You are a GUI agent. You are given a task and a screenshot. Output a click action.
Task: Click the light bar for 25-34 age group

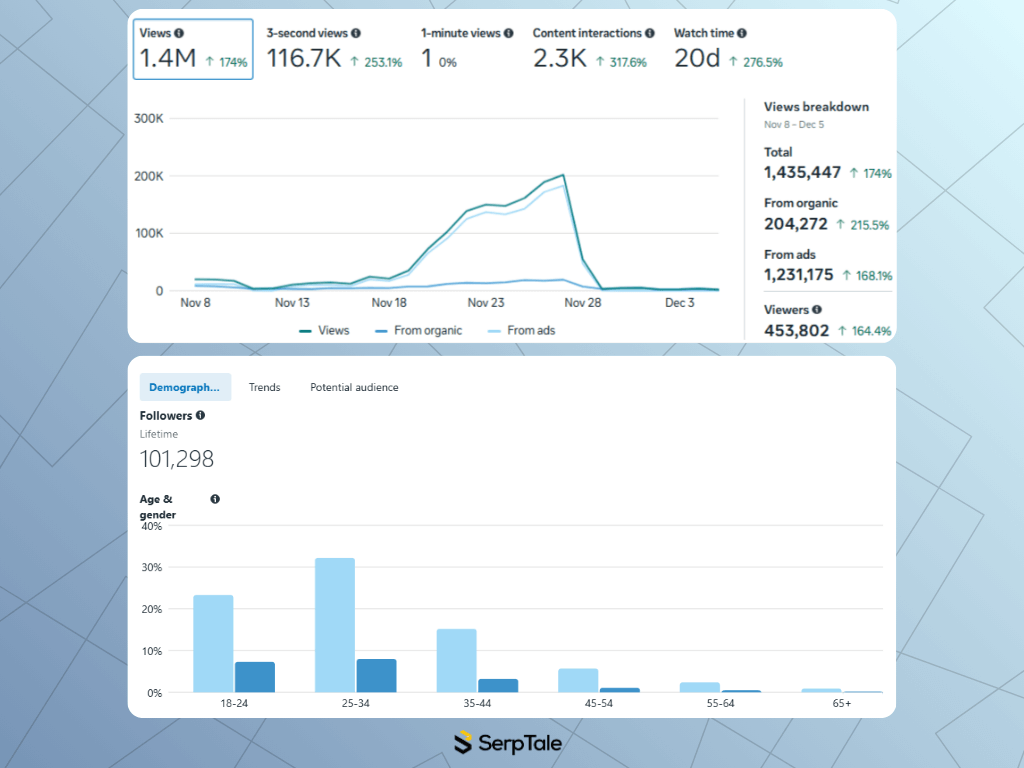click(335, 625)
